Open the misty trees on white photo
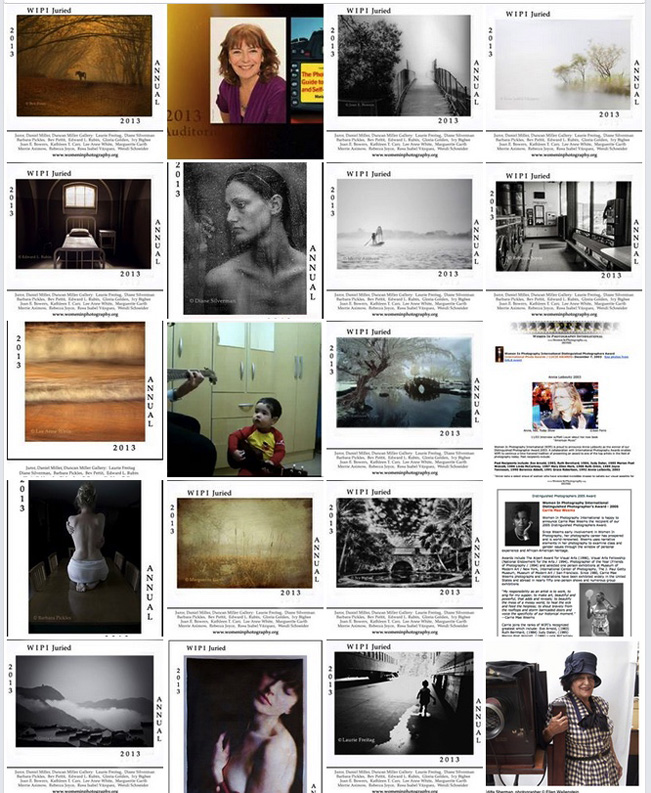 pyautogui.click(x=564, y=81)
